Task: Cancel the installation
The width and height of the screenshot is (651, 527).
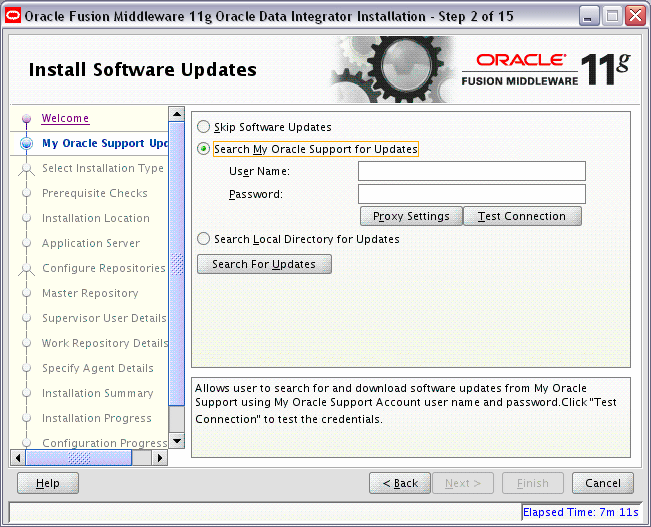Action: tap(603, 483)
